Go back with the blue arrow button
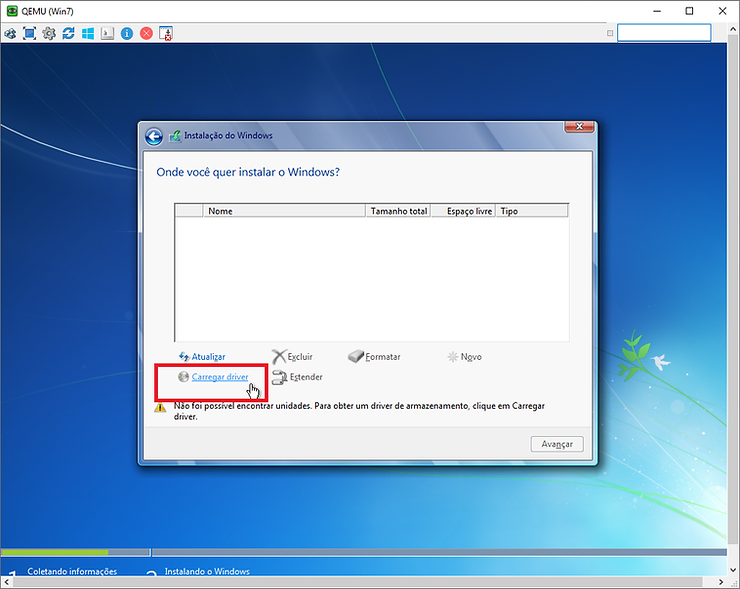 tap(154, 137)
